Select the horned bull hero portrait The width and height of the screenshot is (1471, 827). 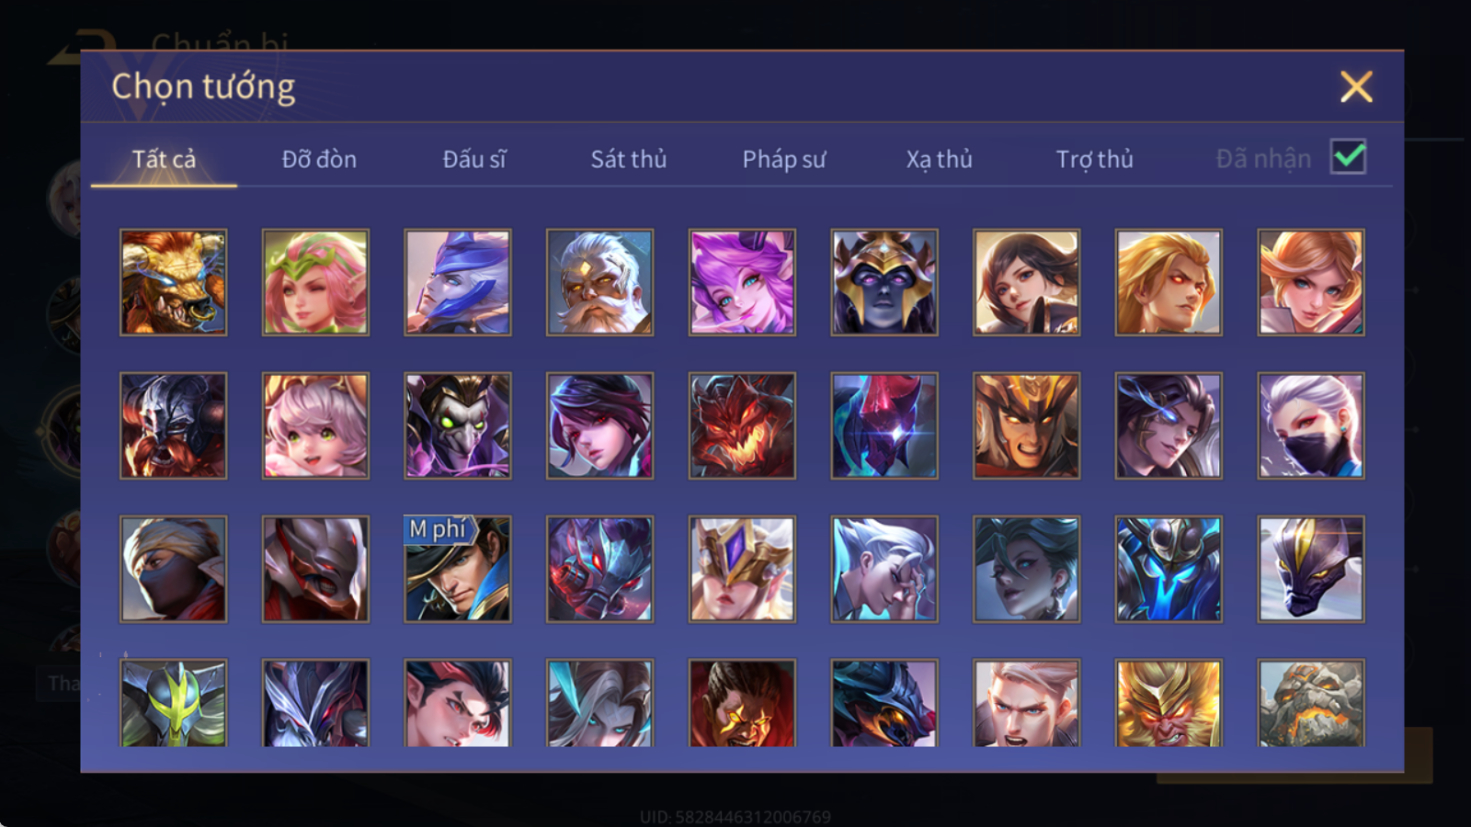point(173,282)
